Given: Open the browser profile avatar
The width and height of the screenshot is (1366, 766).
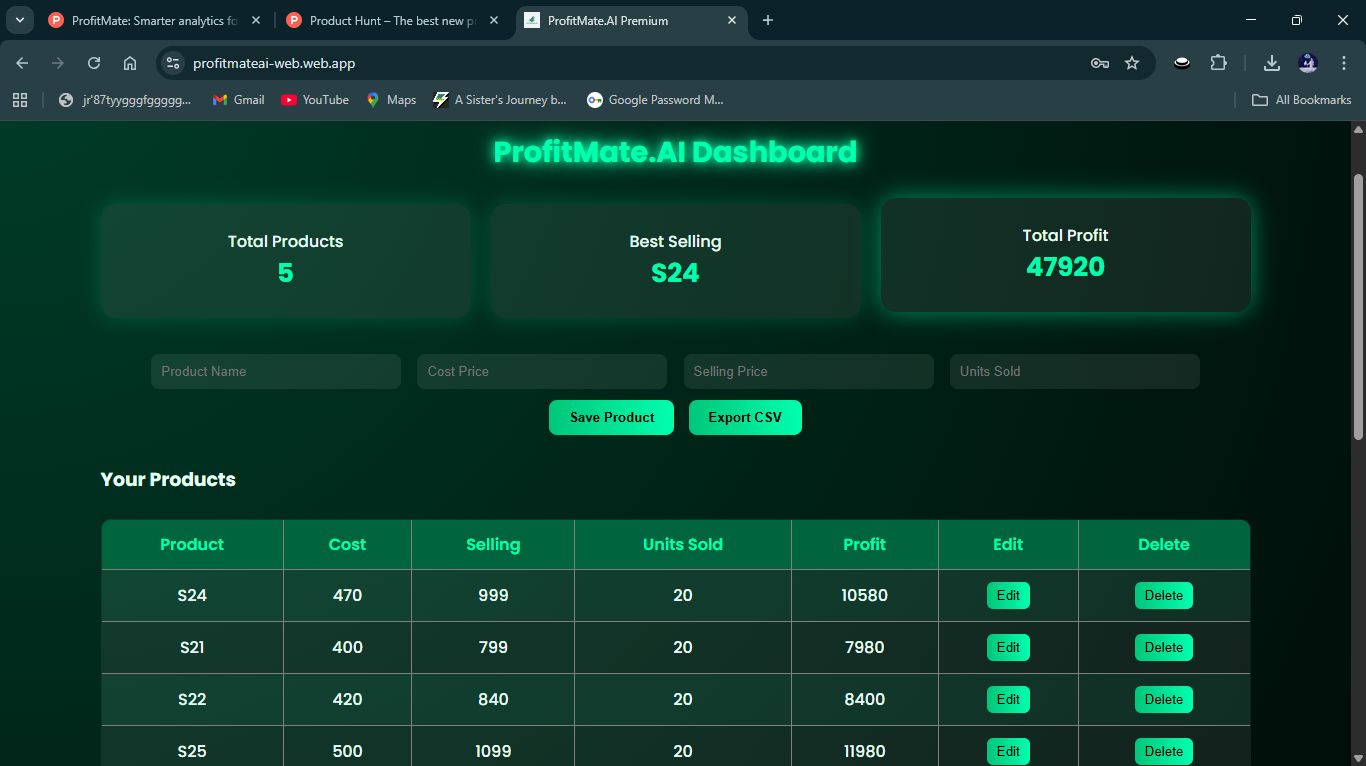Looking at the screenshot, I should pos(1308,62).
